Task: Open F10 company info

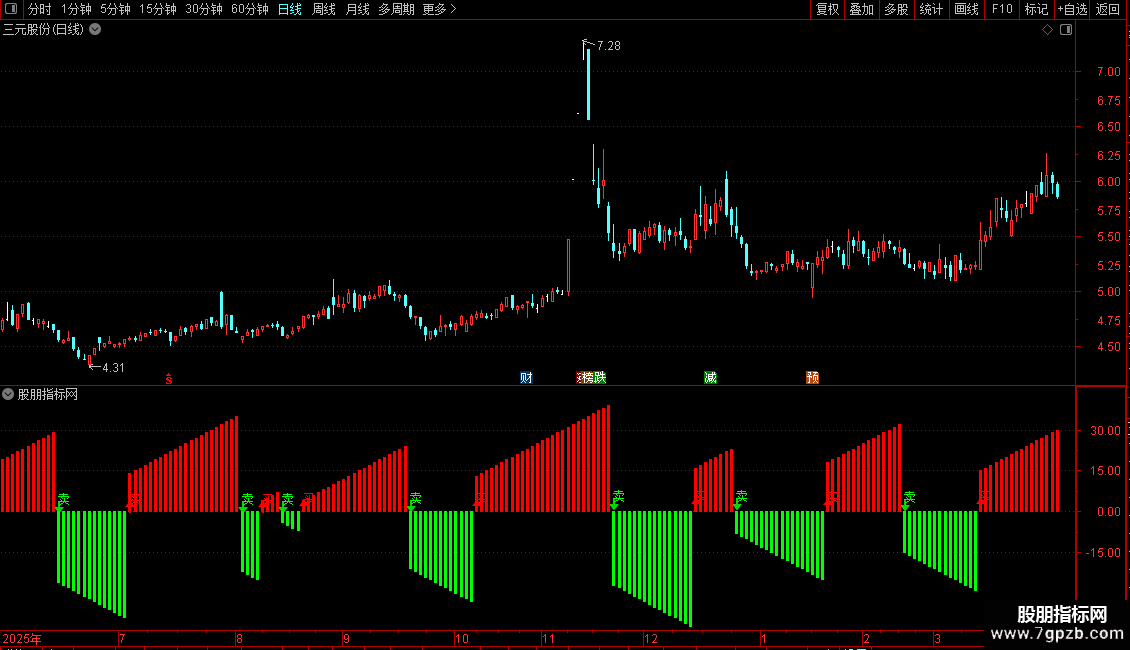Action: 1002,9
